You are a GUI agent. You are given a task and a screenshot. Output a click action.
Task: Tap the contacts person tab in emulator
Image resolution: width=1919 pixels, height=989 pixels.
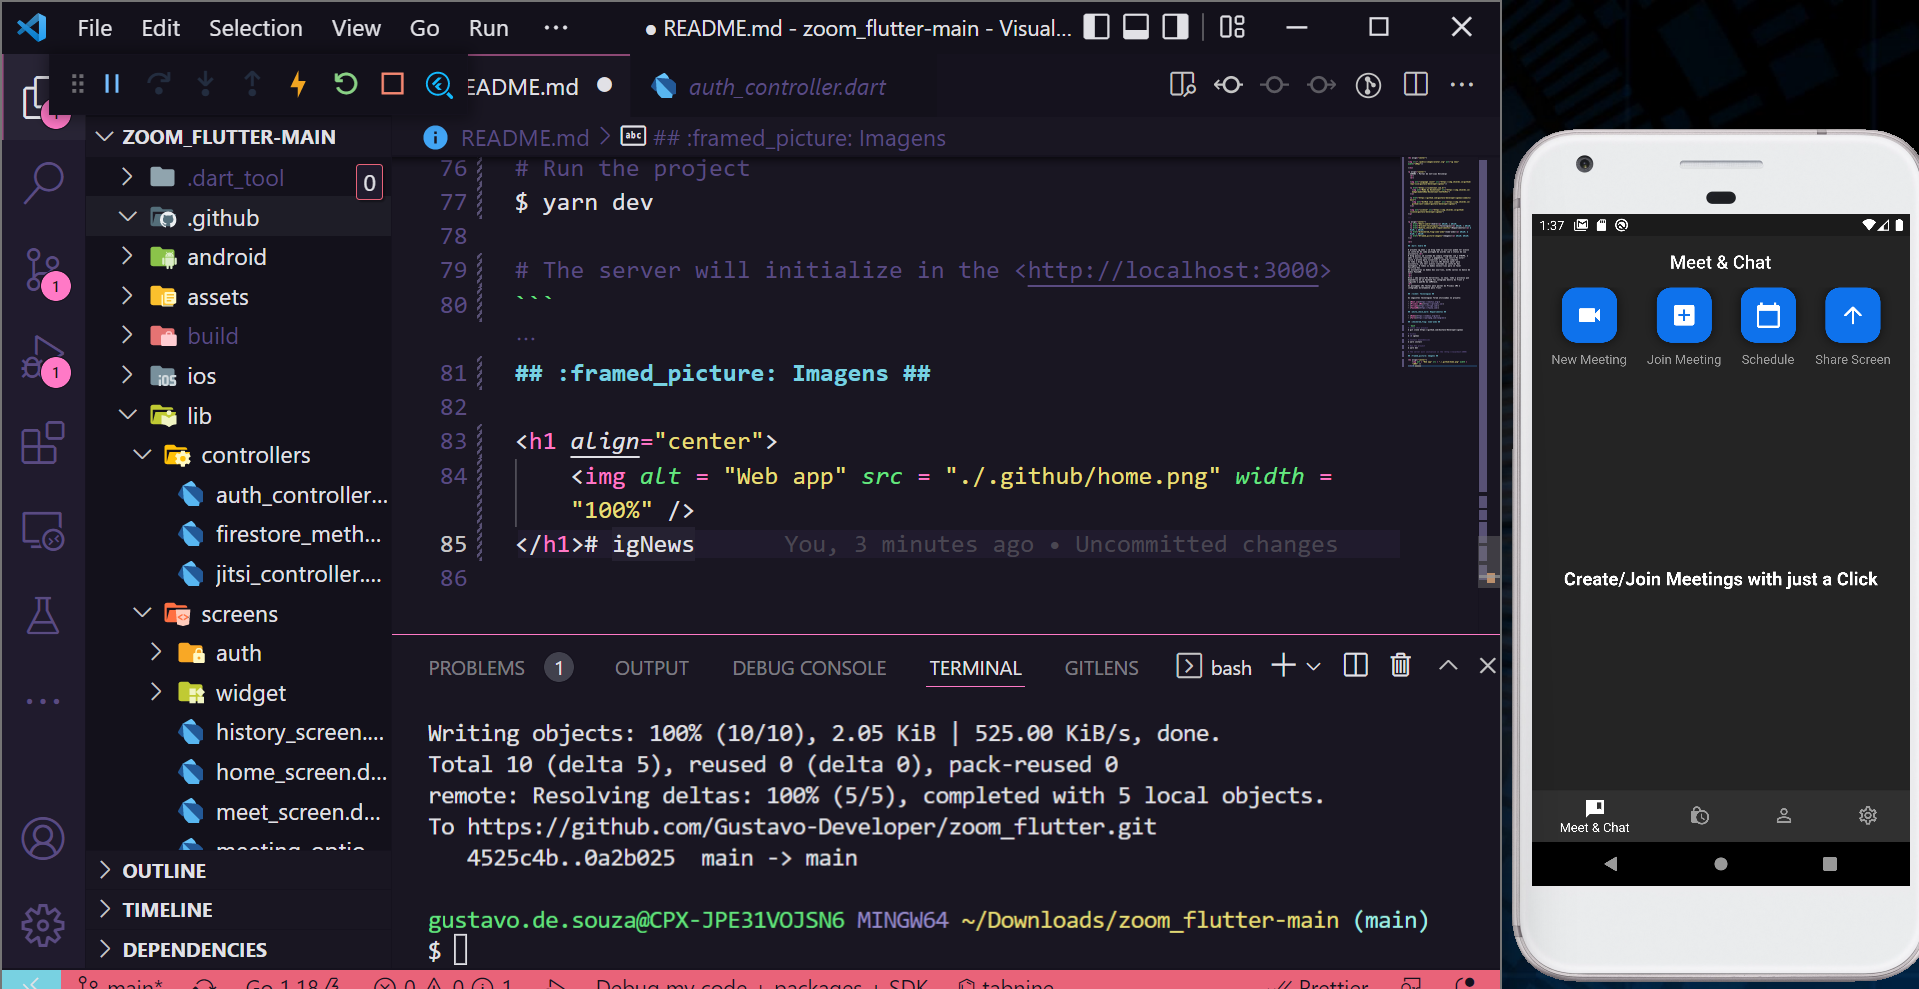pyautogui.click(x=1783, y=816)
